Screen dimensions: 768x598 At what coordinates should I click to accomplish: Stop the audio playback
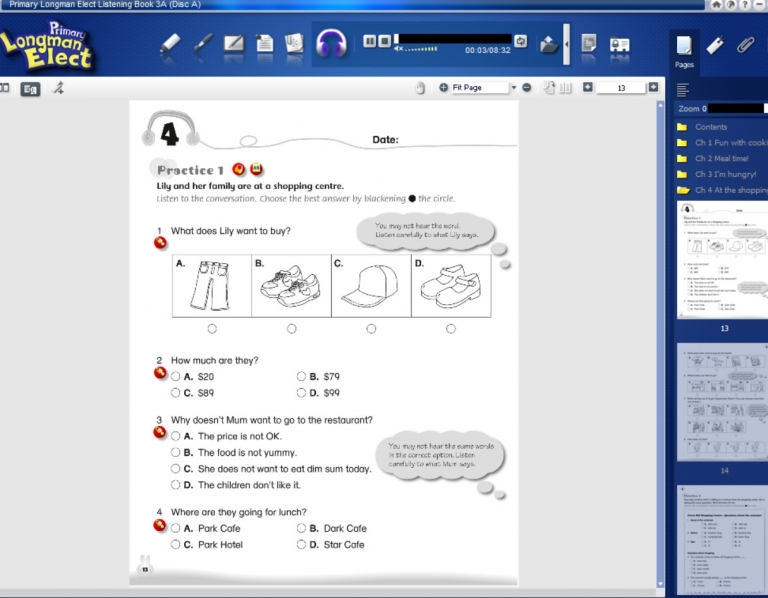(x=384, y=41)
